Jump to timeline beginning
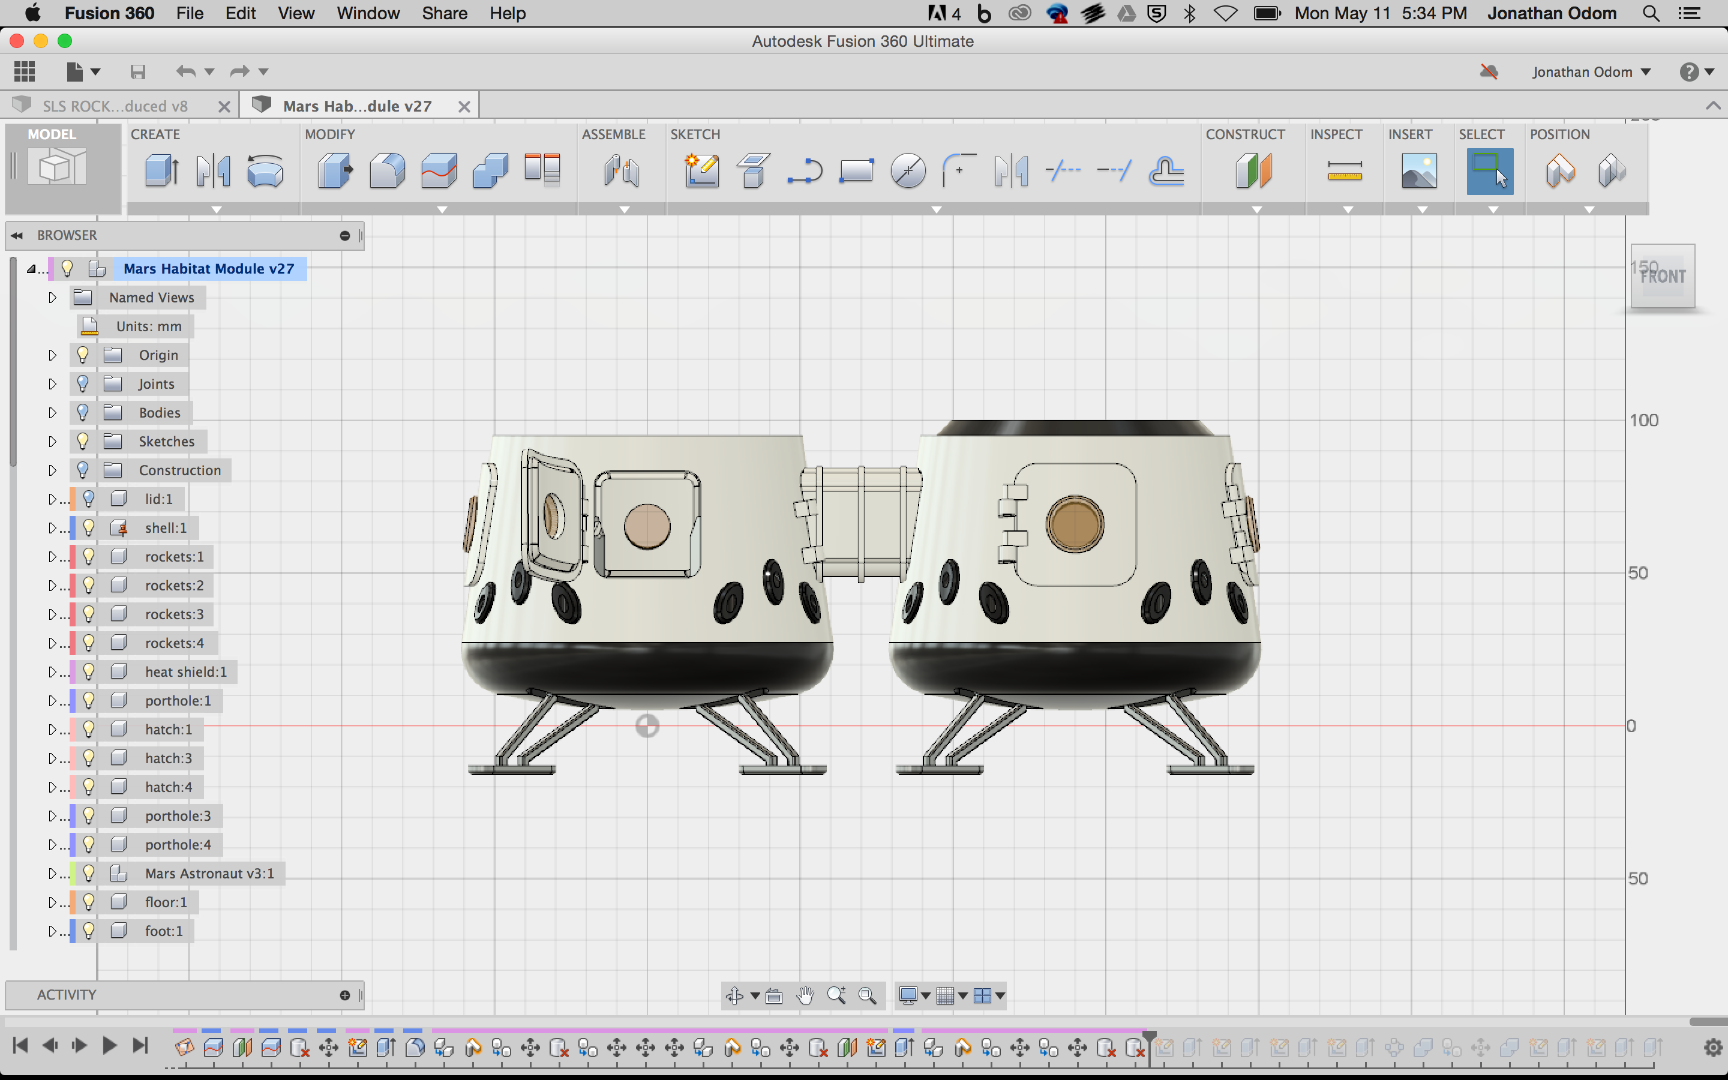The image size is (1728, 1080). (x=20, y=1046)
